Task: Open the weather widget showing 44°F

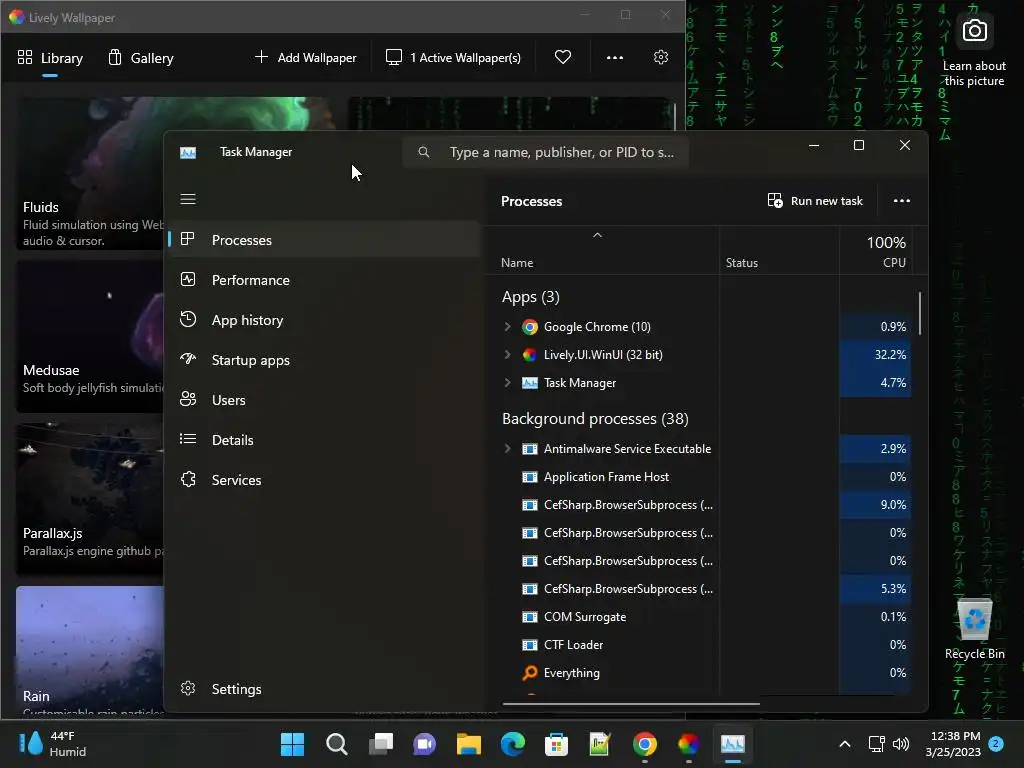Action: [x=54, y=744]
